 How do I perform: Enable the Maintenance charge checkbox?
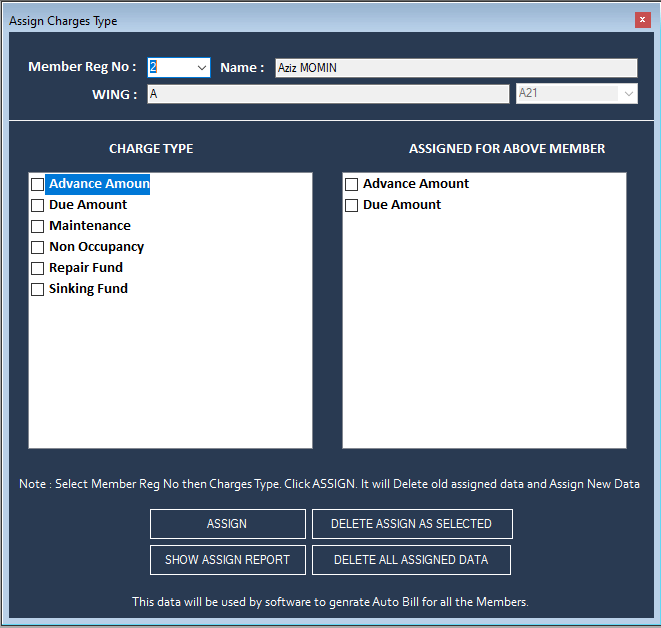coord(38,226)
